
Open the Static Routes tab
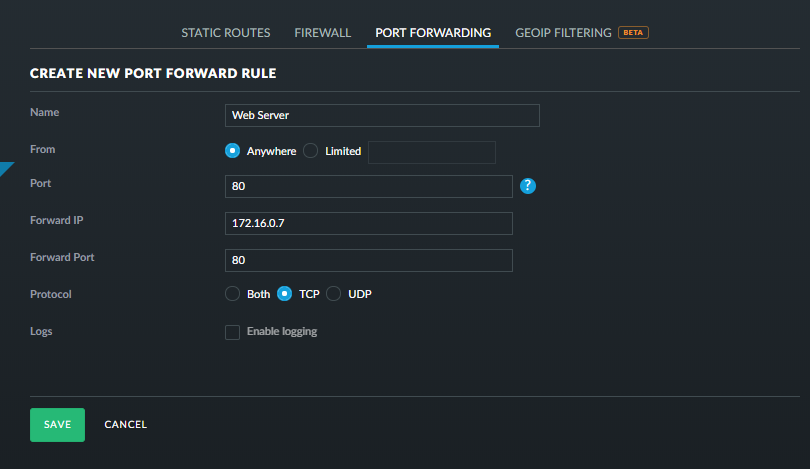coord(225,33)
